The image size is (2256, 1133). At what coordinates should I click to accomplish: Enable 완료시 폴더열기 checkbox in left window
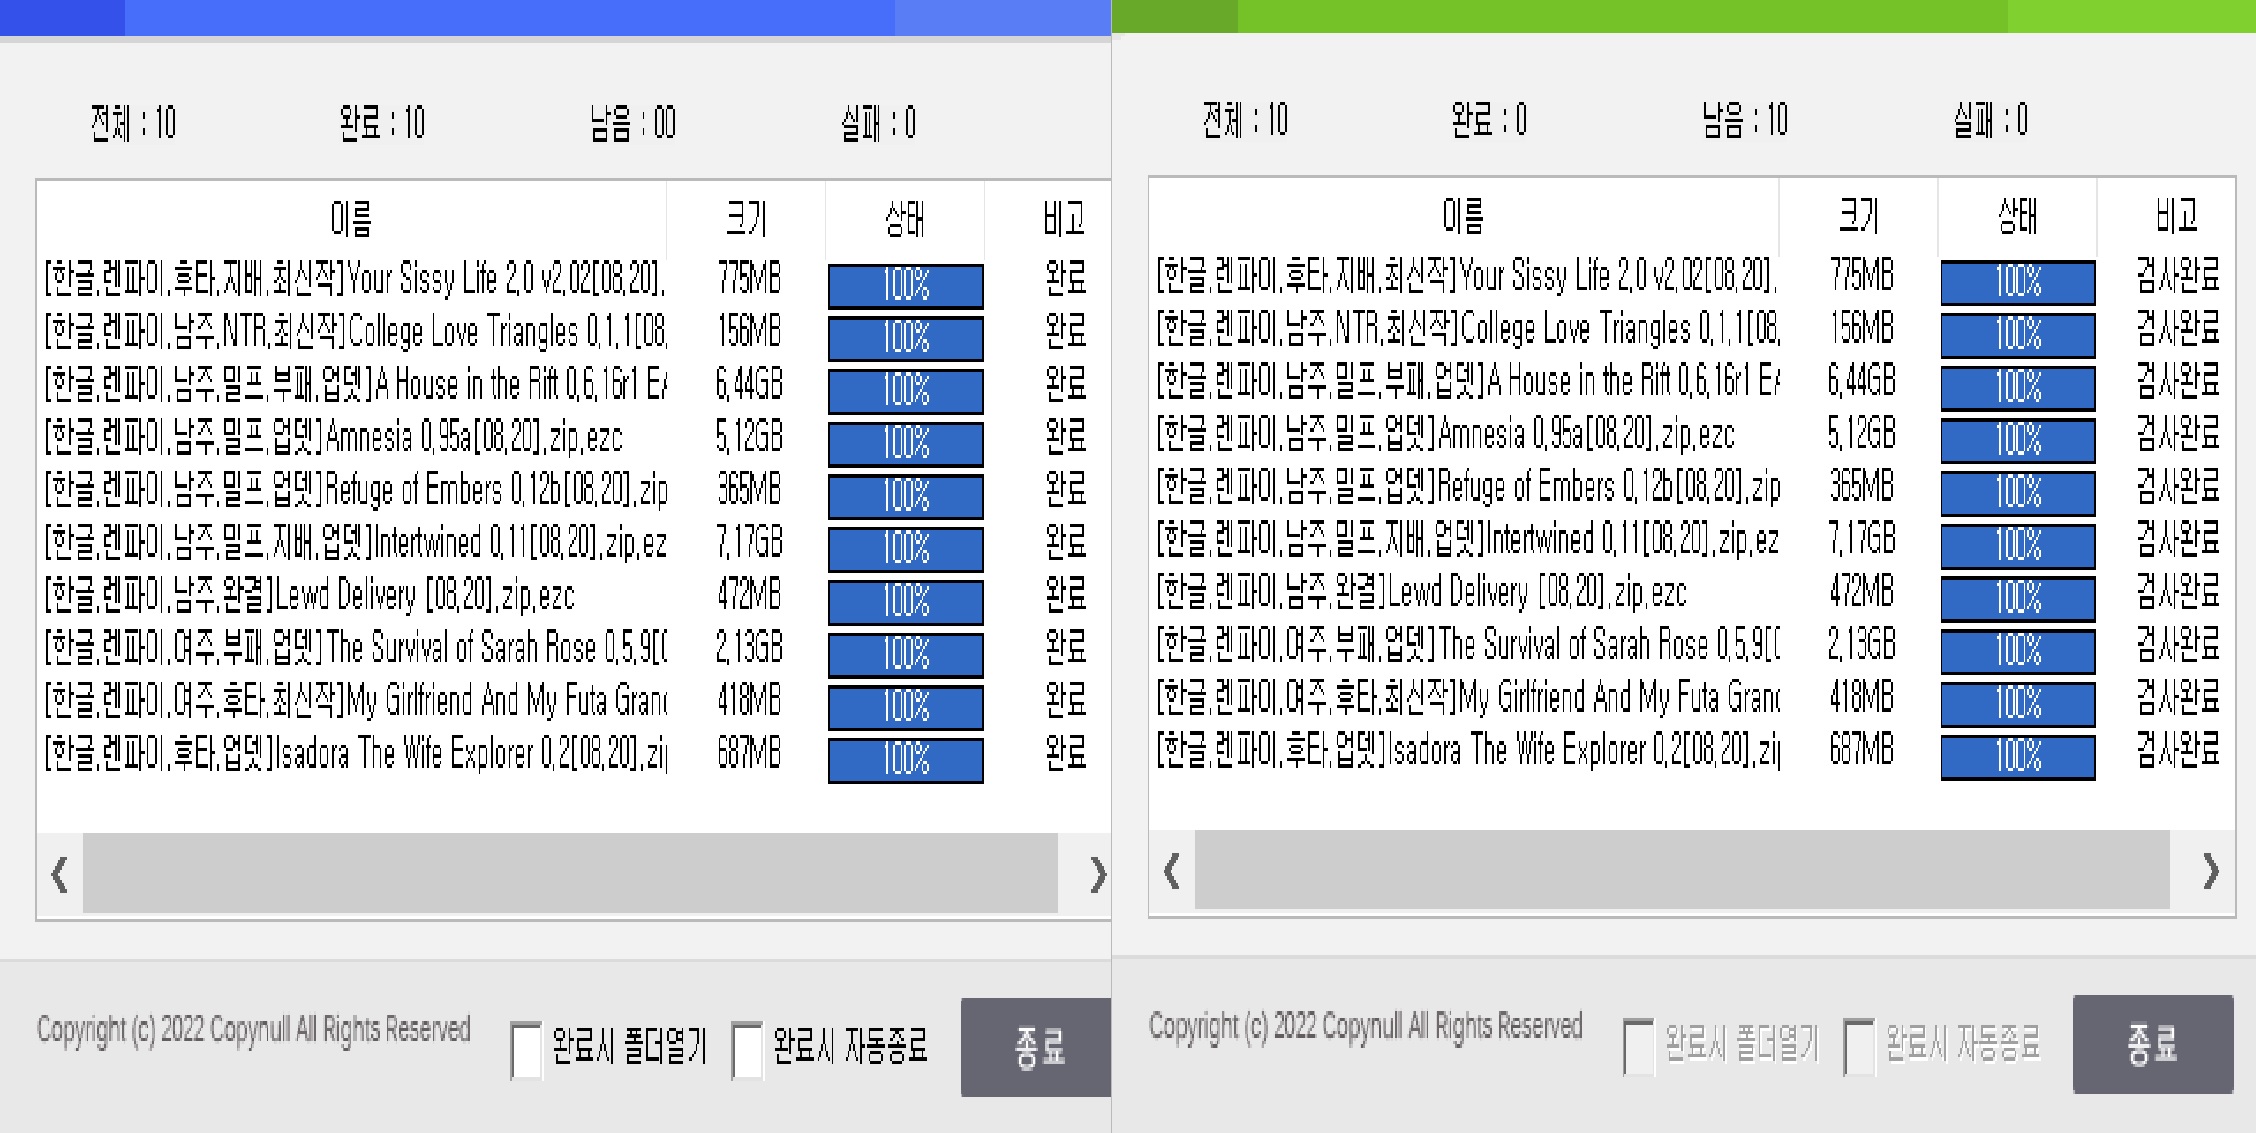[526, 1049]
